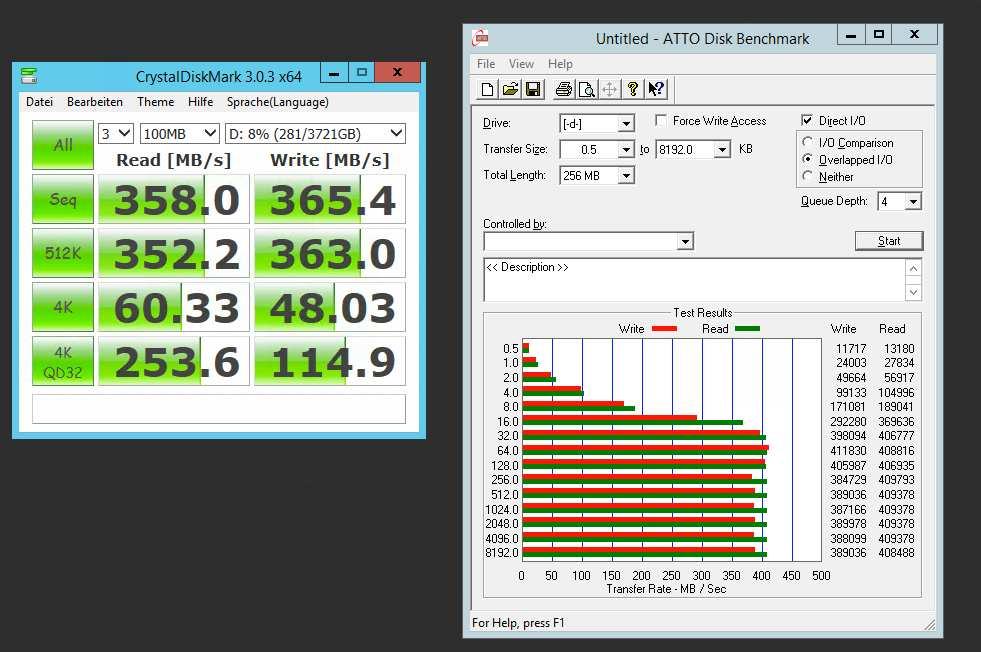The image size is (981, 652).
Task: Run the 4K test button
Action: pos(63,307)
